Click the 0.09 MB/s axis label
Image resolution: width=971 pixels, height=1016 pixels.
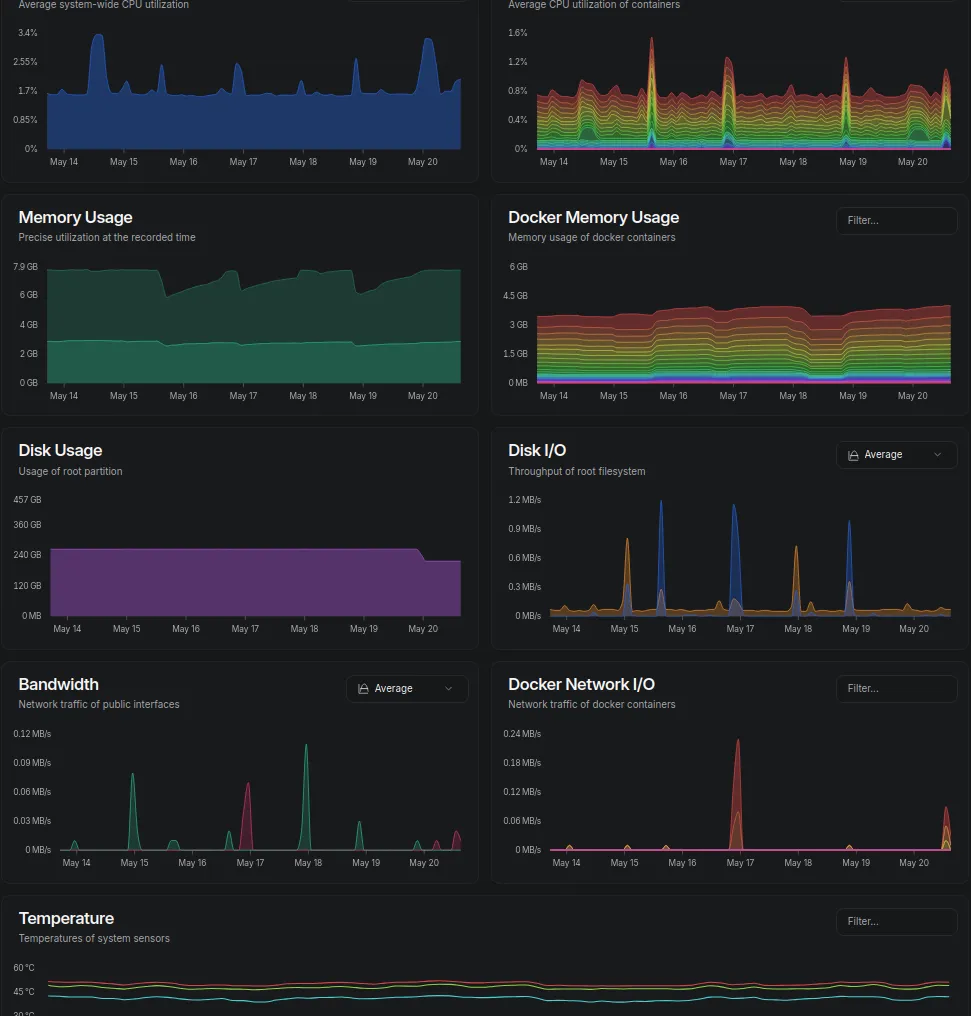pyautogui.click(x=32, y=763)
